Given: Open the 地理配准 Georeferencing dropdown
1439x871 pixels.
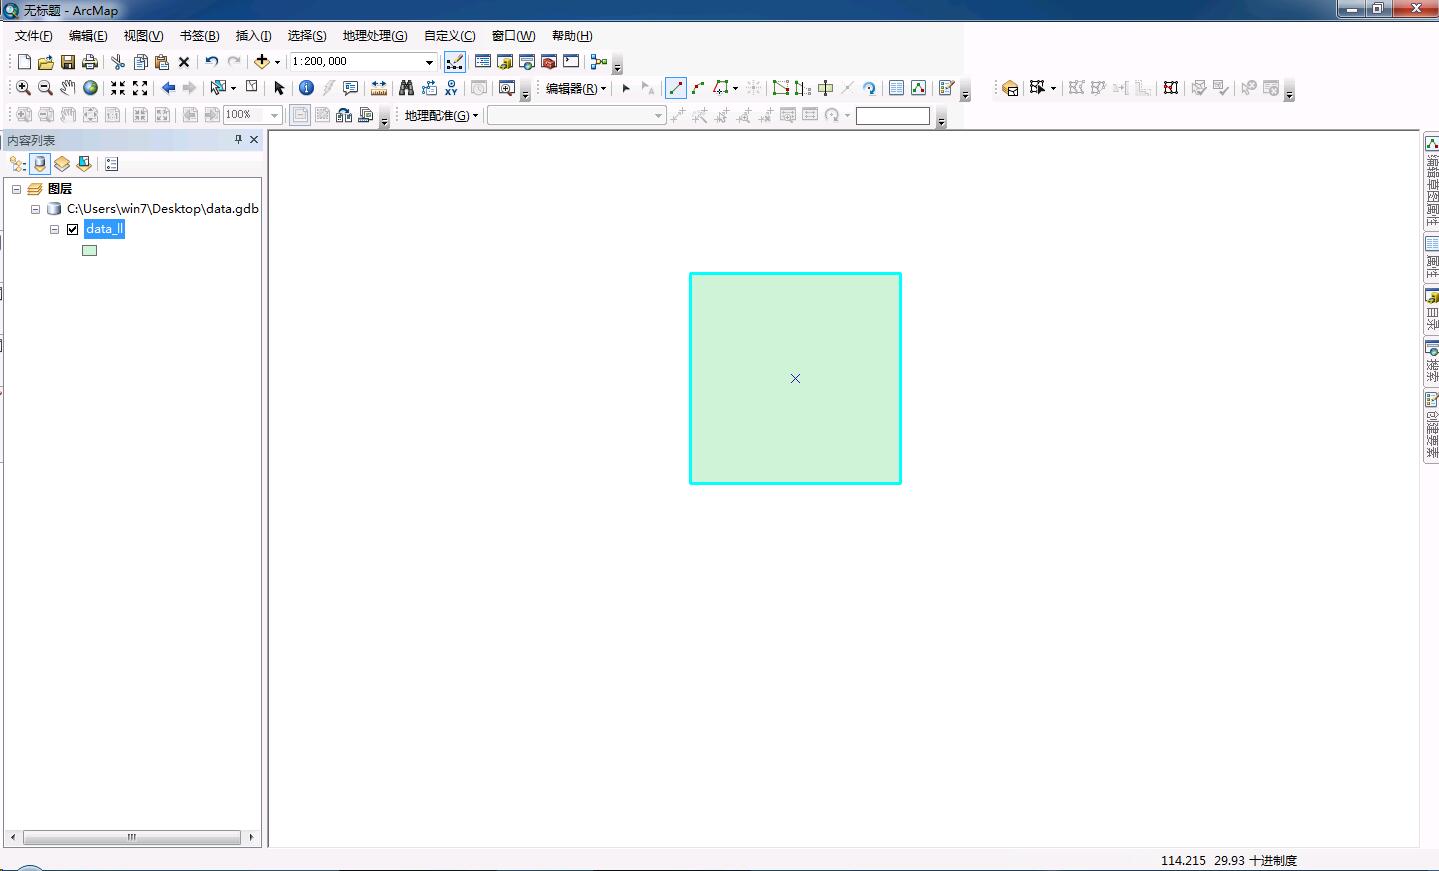Looking at the screenshot, I should point(441,115).
